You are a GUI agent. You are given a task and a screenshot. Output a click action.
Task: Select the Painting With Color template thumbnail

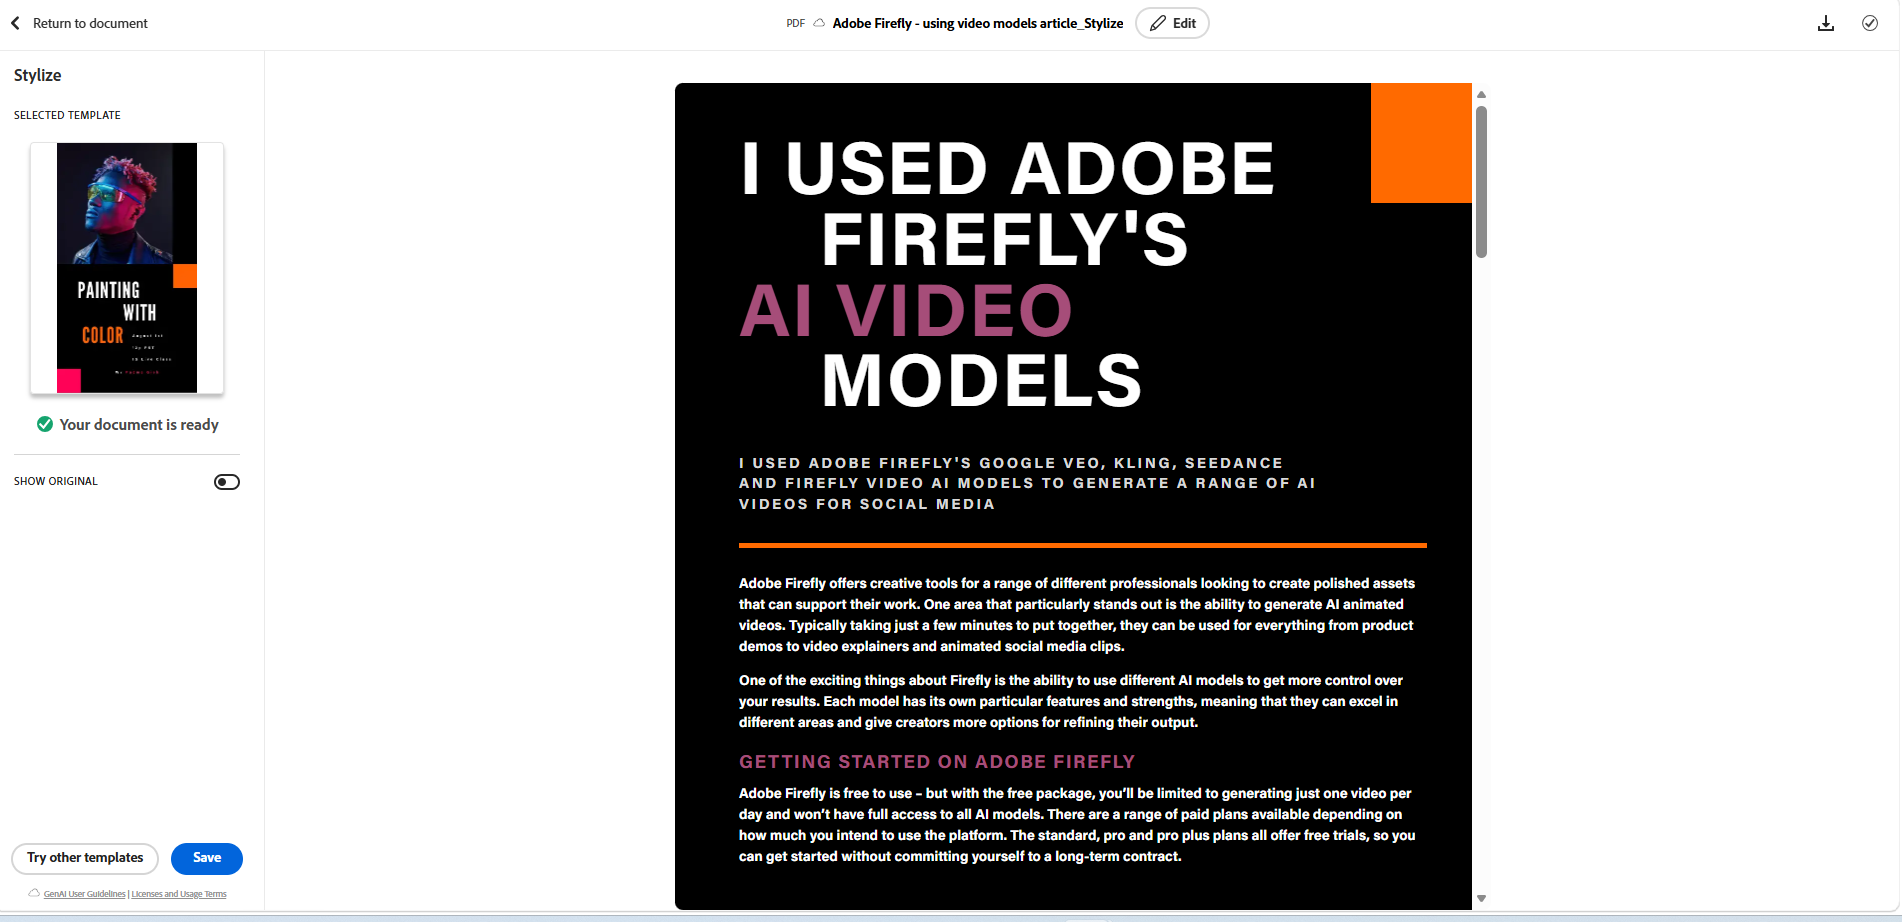point(127,268)
